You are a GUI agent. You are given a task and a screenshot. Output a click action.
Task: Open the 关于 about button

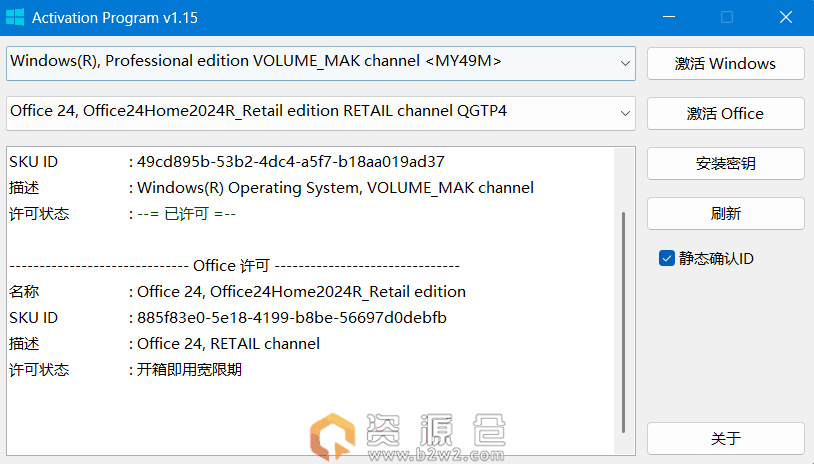coord(725,438)
